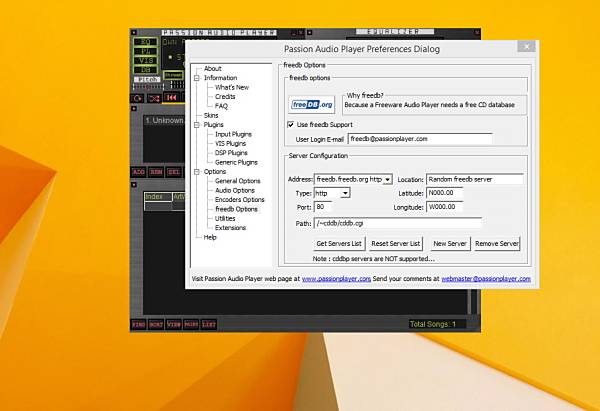Screen dimensions: 600x411
Task: Toggle the playlist via PL button
Action: coord(145,51)
